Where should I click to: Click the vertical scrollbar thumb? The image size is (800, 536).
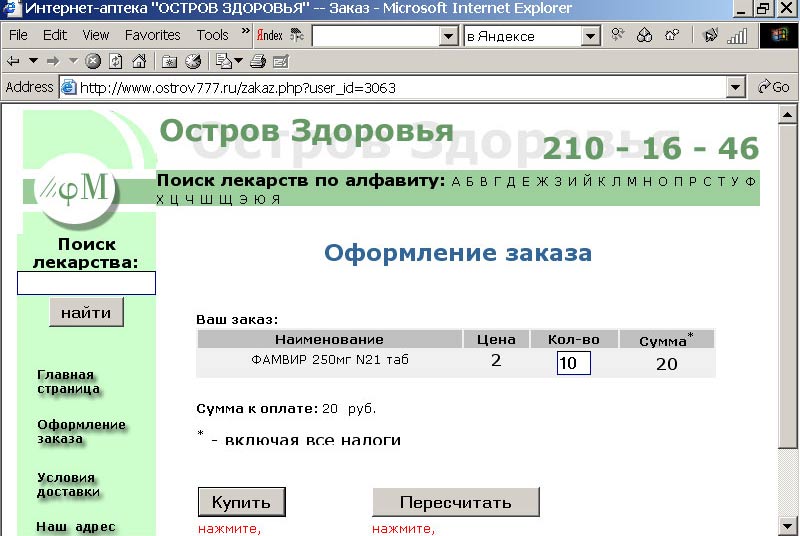(788, 287)
